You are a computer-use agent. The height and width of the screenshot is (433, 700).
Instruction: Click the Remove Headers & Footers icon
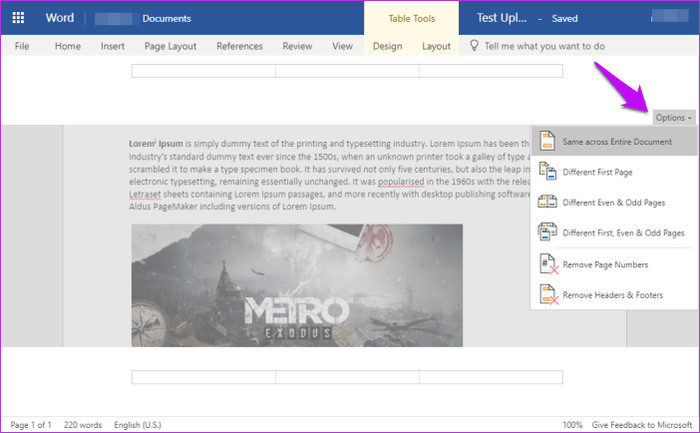tap(549, 295)
